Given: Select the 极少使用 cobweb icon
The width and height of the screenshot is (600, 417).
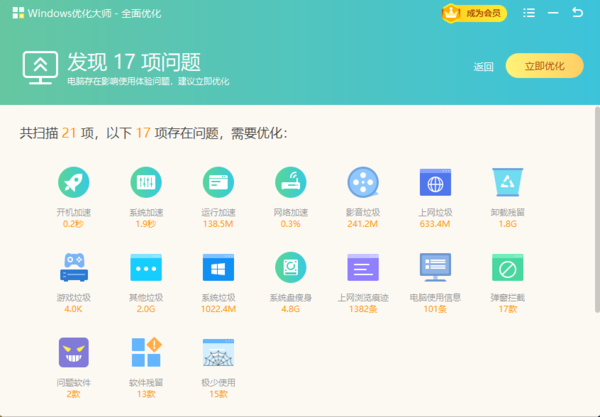Looking at the screenshot, I should (x=218, y=352).
